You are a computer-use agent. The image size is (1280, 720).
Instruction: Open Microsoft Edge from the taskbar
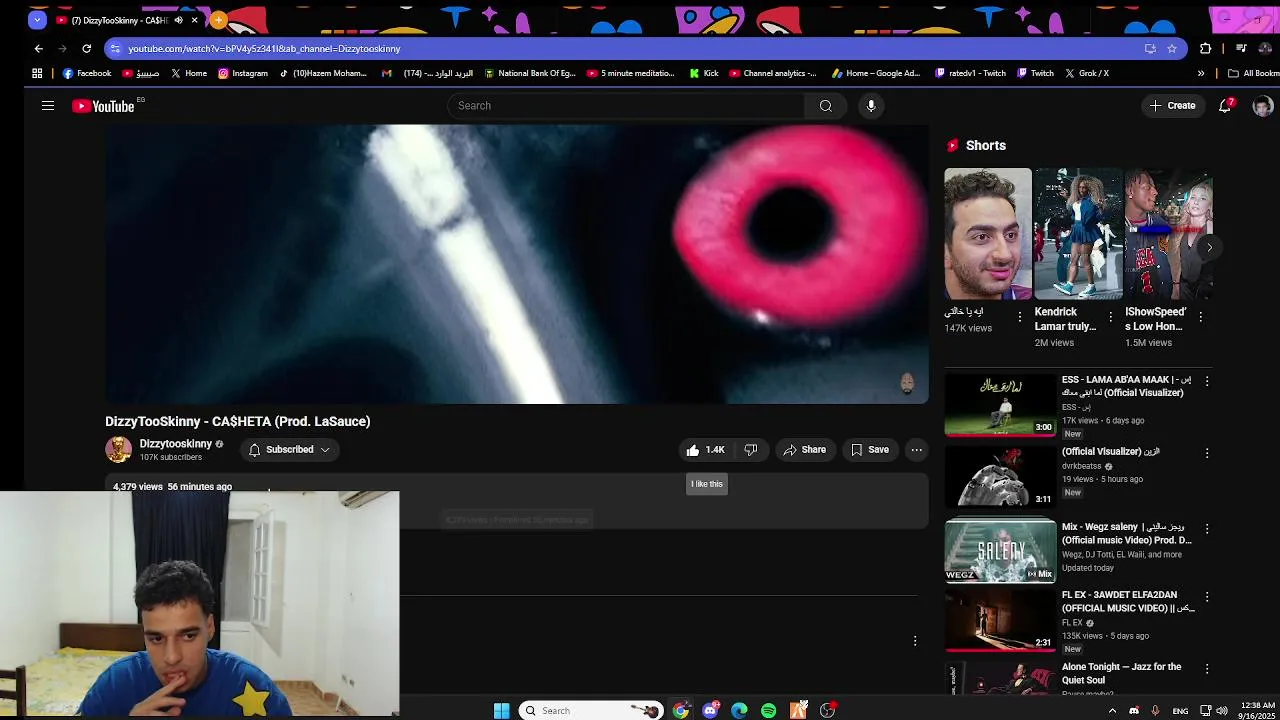pyautogui.click(x=739, y=711)
